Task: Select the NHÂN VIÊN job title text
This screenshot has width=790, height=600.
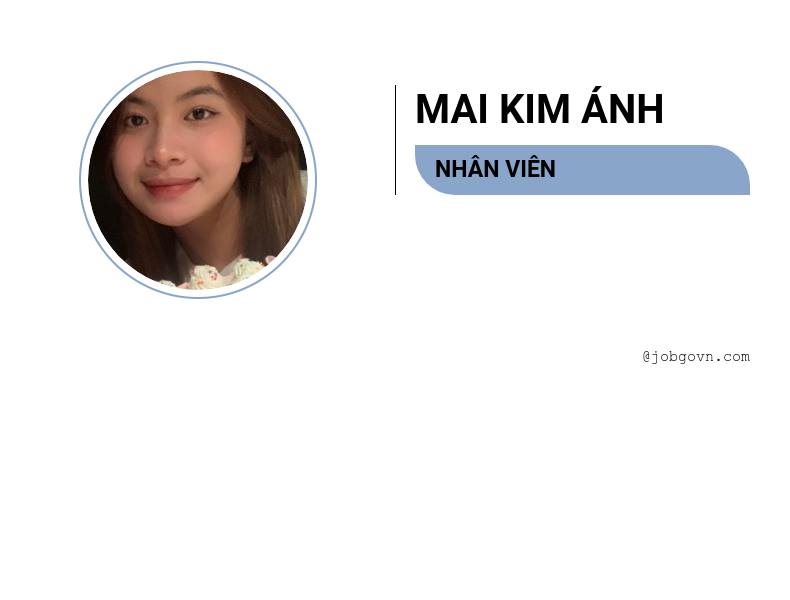Action: point(495,168)
